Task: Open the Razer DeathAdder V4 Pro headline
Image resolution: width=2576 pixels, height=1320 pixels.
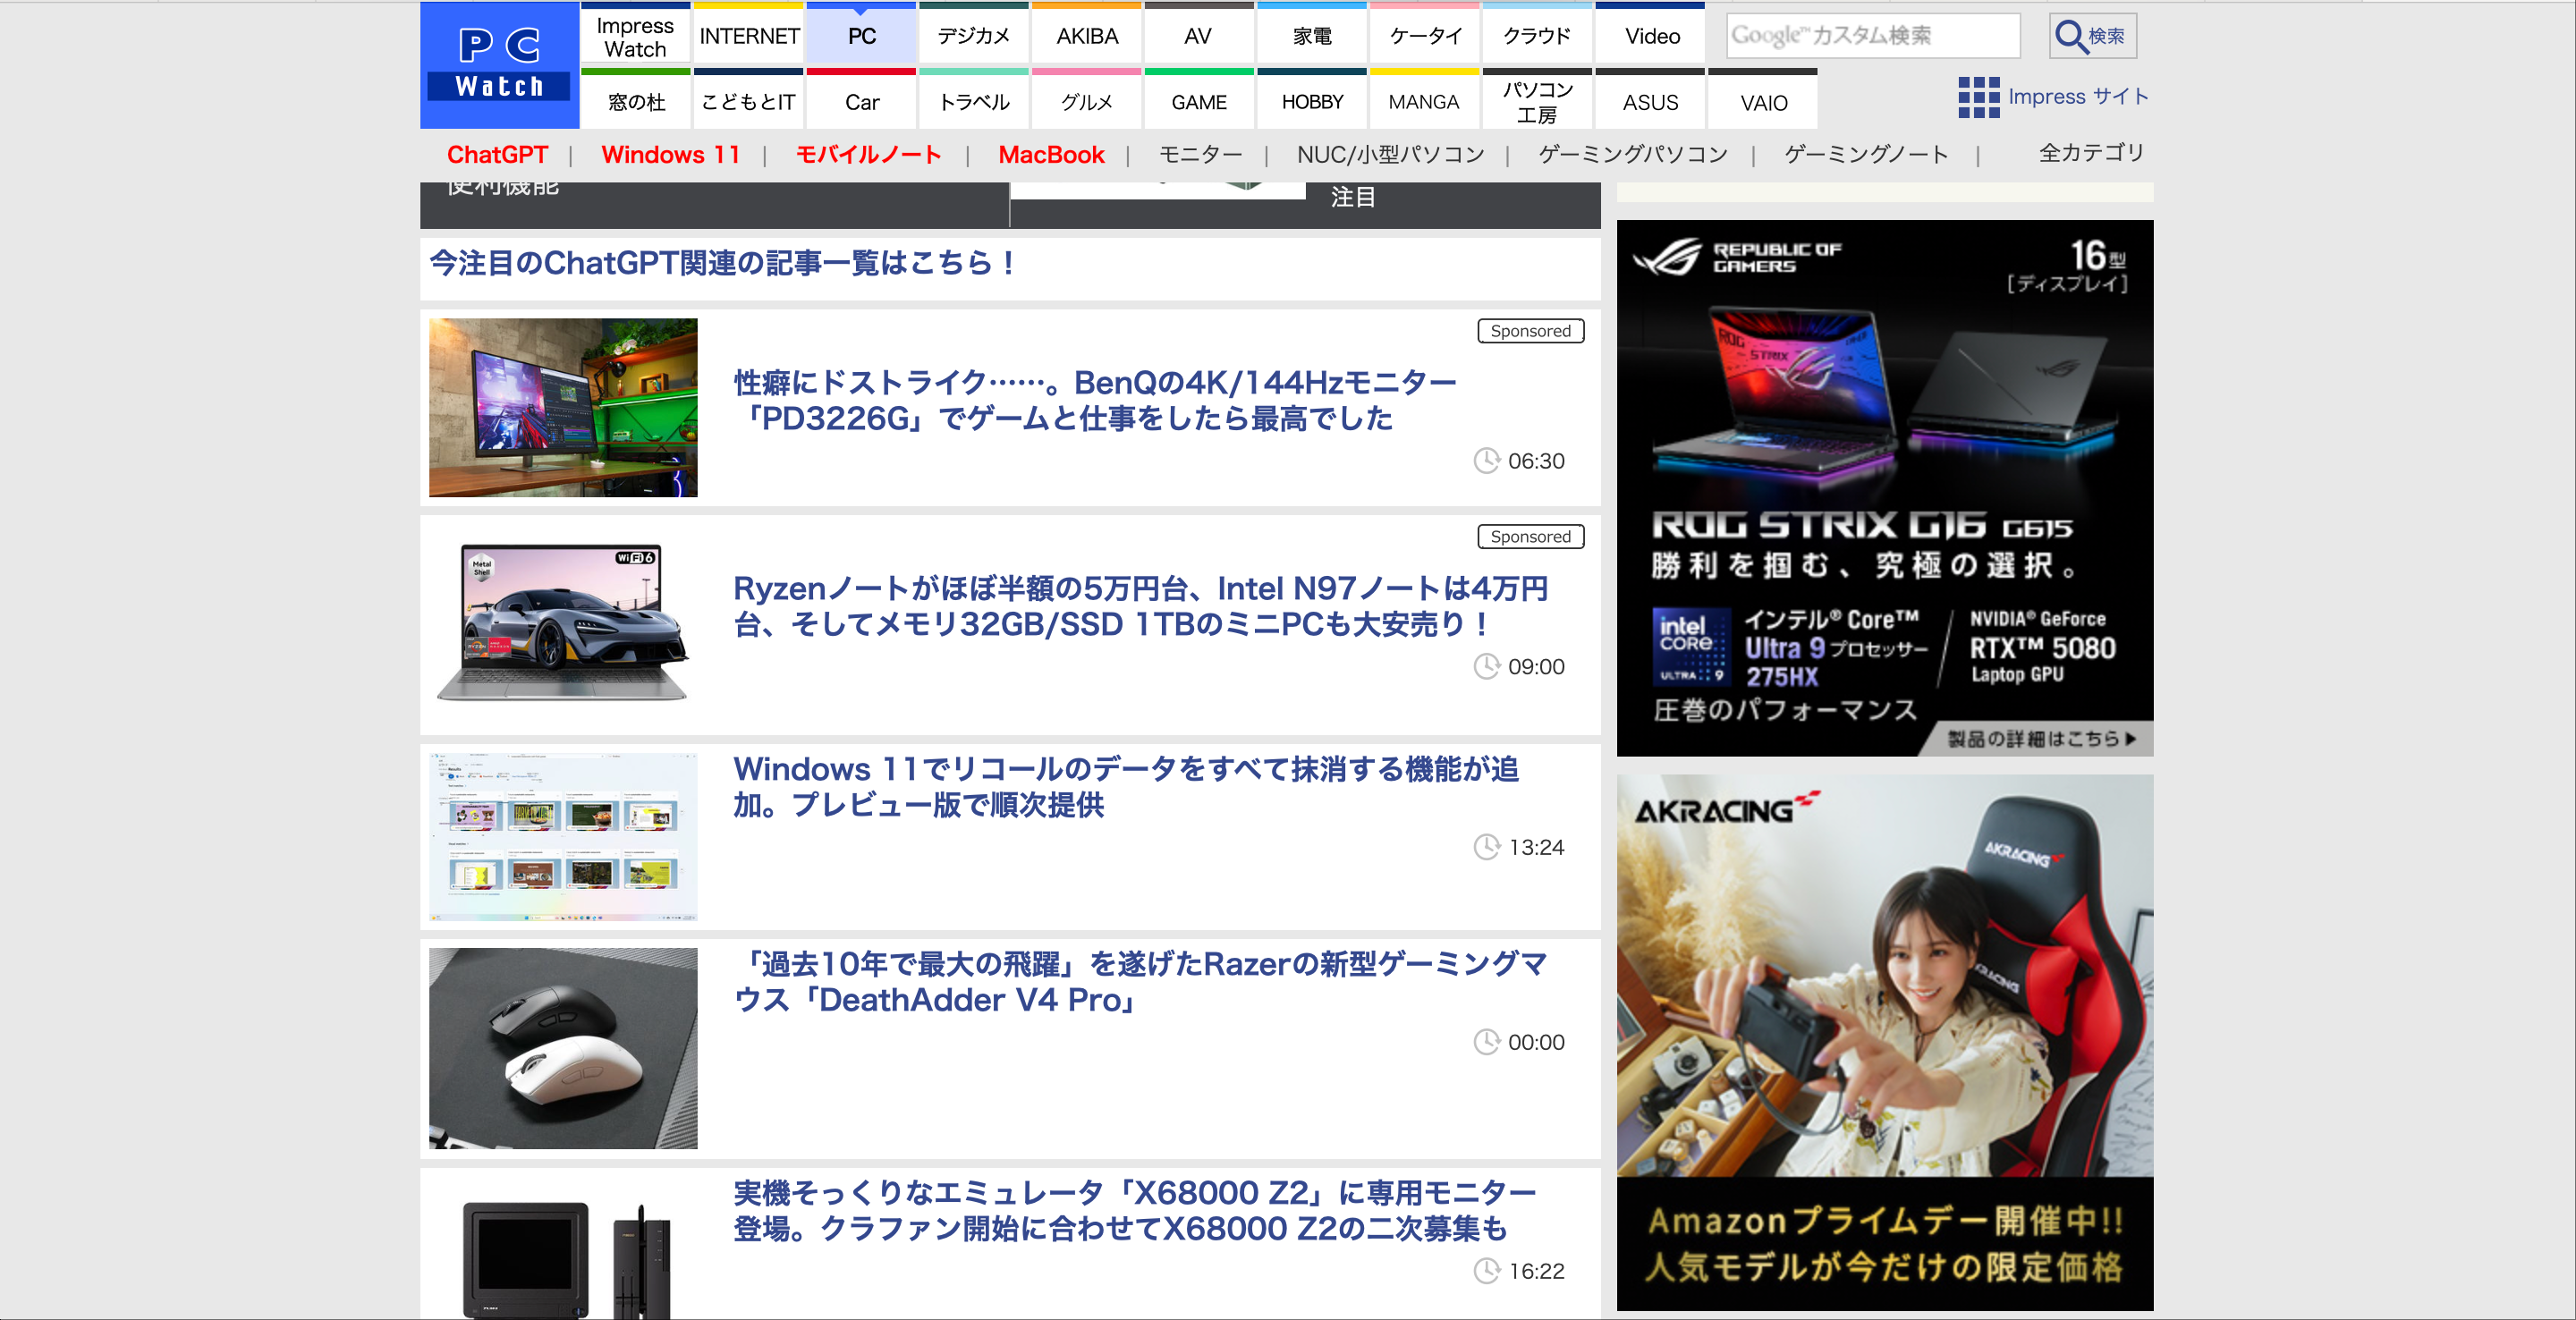Action: pyautogui.click(x=1140, y=982)
